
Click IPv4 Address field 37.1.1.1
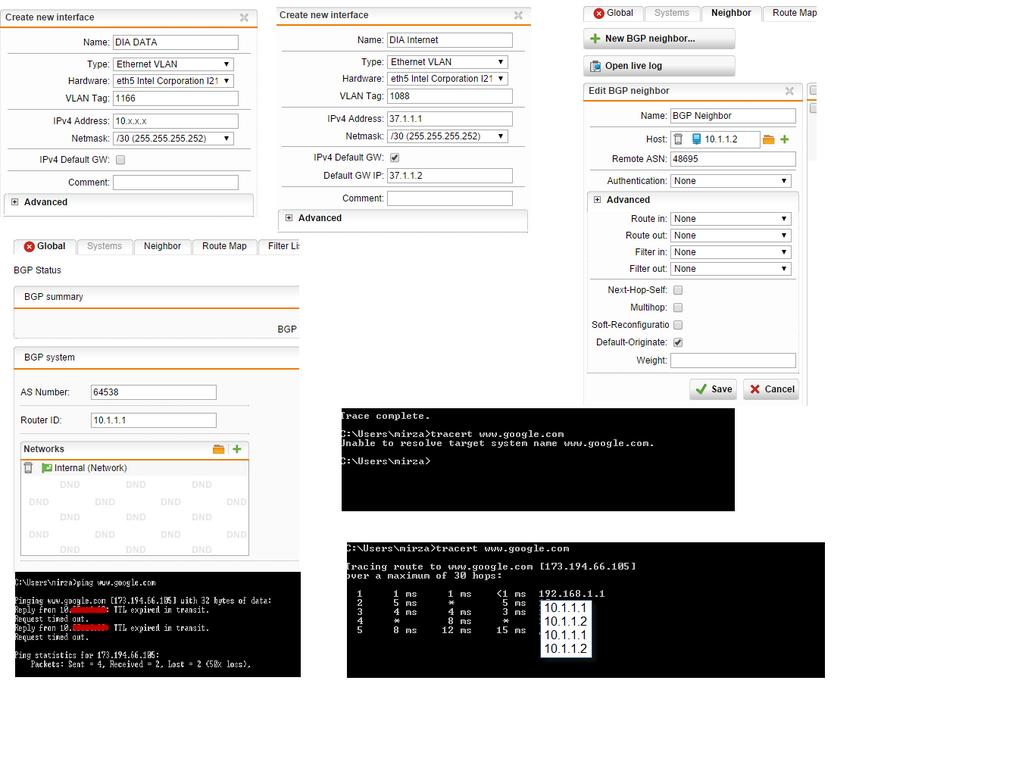(x=450, y=118)
